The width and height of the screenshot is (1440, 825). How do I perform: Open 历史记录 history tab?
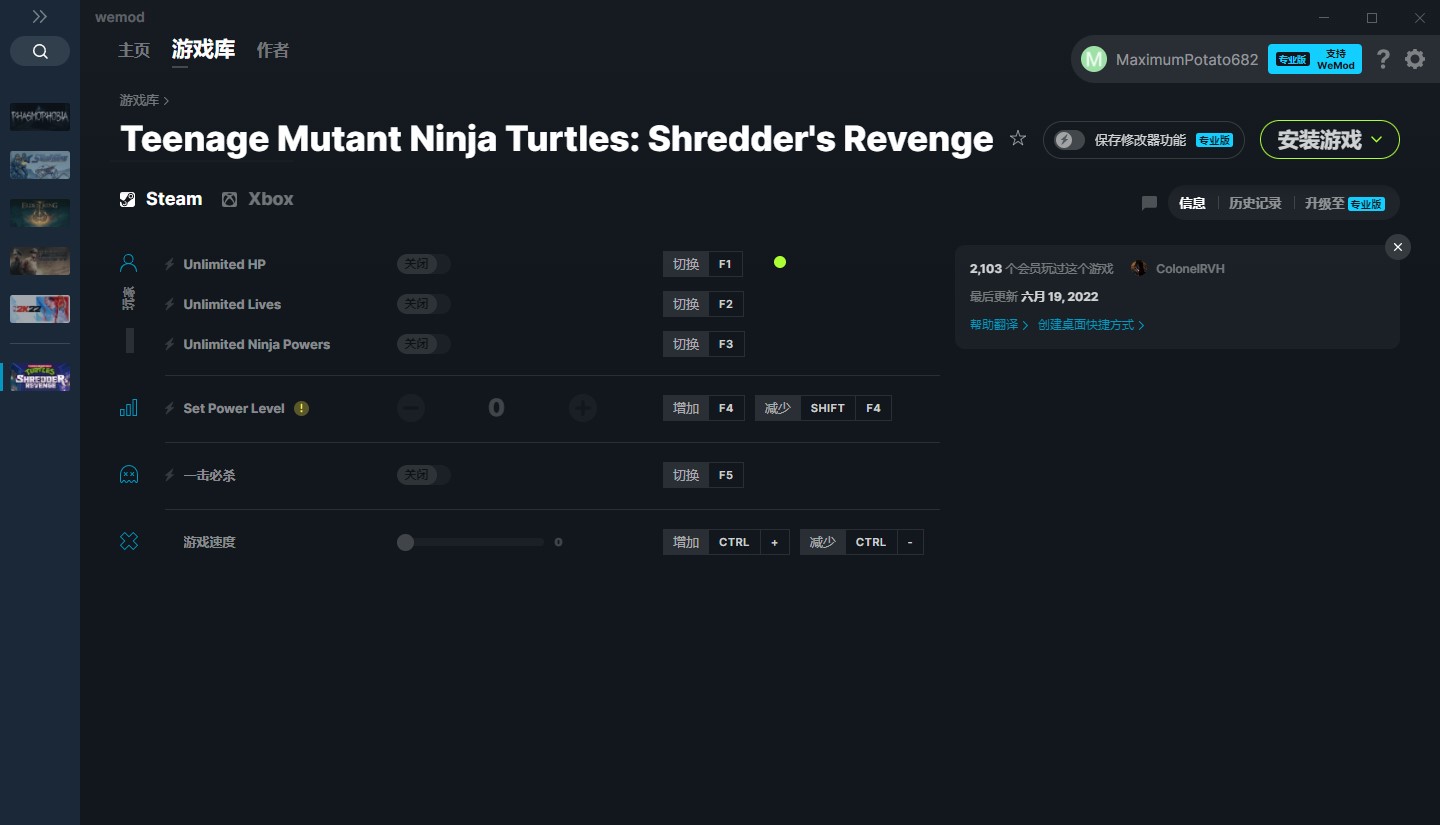point(1255,203)
